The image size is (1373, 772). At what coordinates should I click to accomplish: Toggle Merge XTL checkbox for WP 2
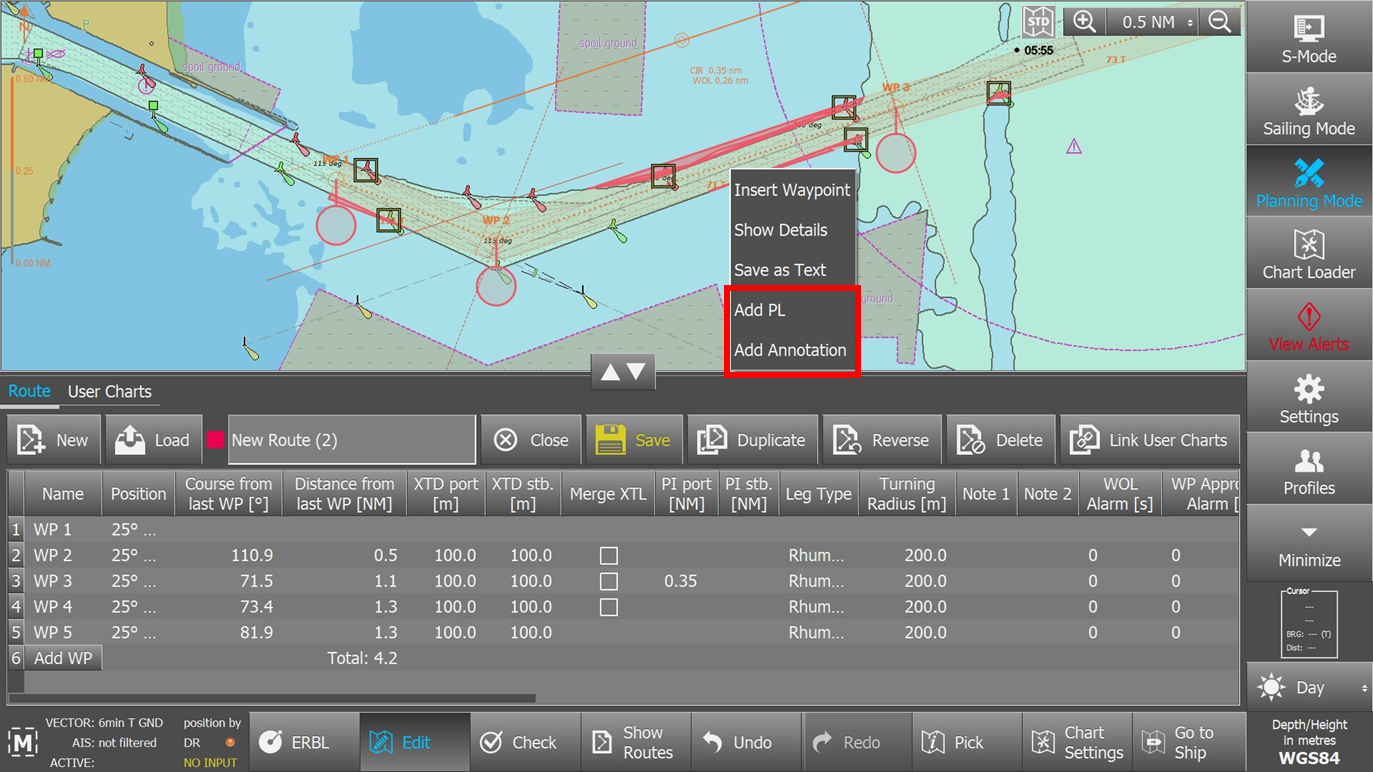(x=608, y=555)
